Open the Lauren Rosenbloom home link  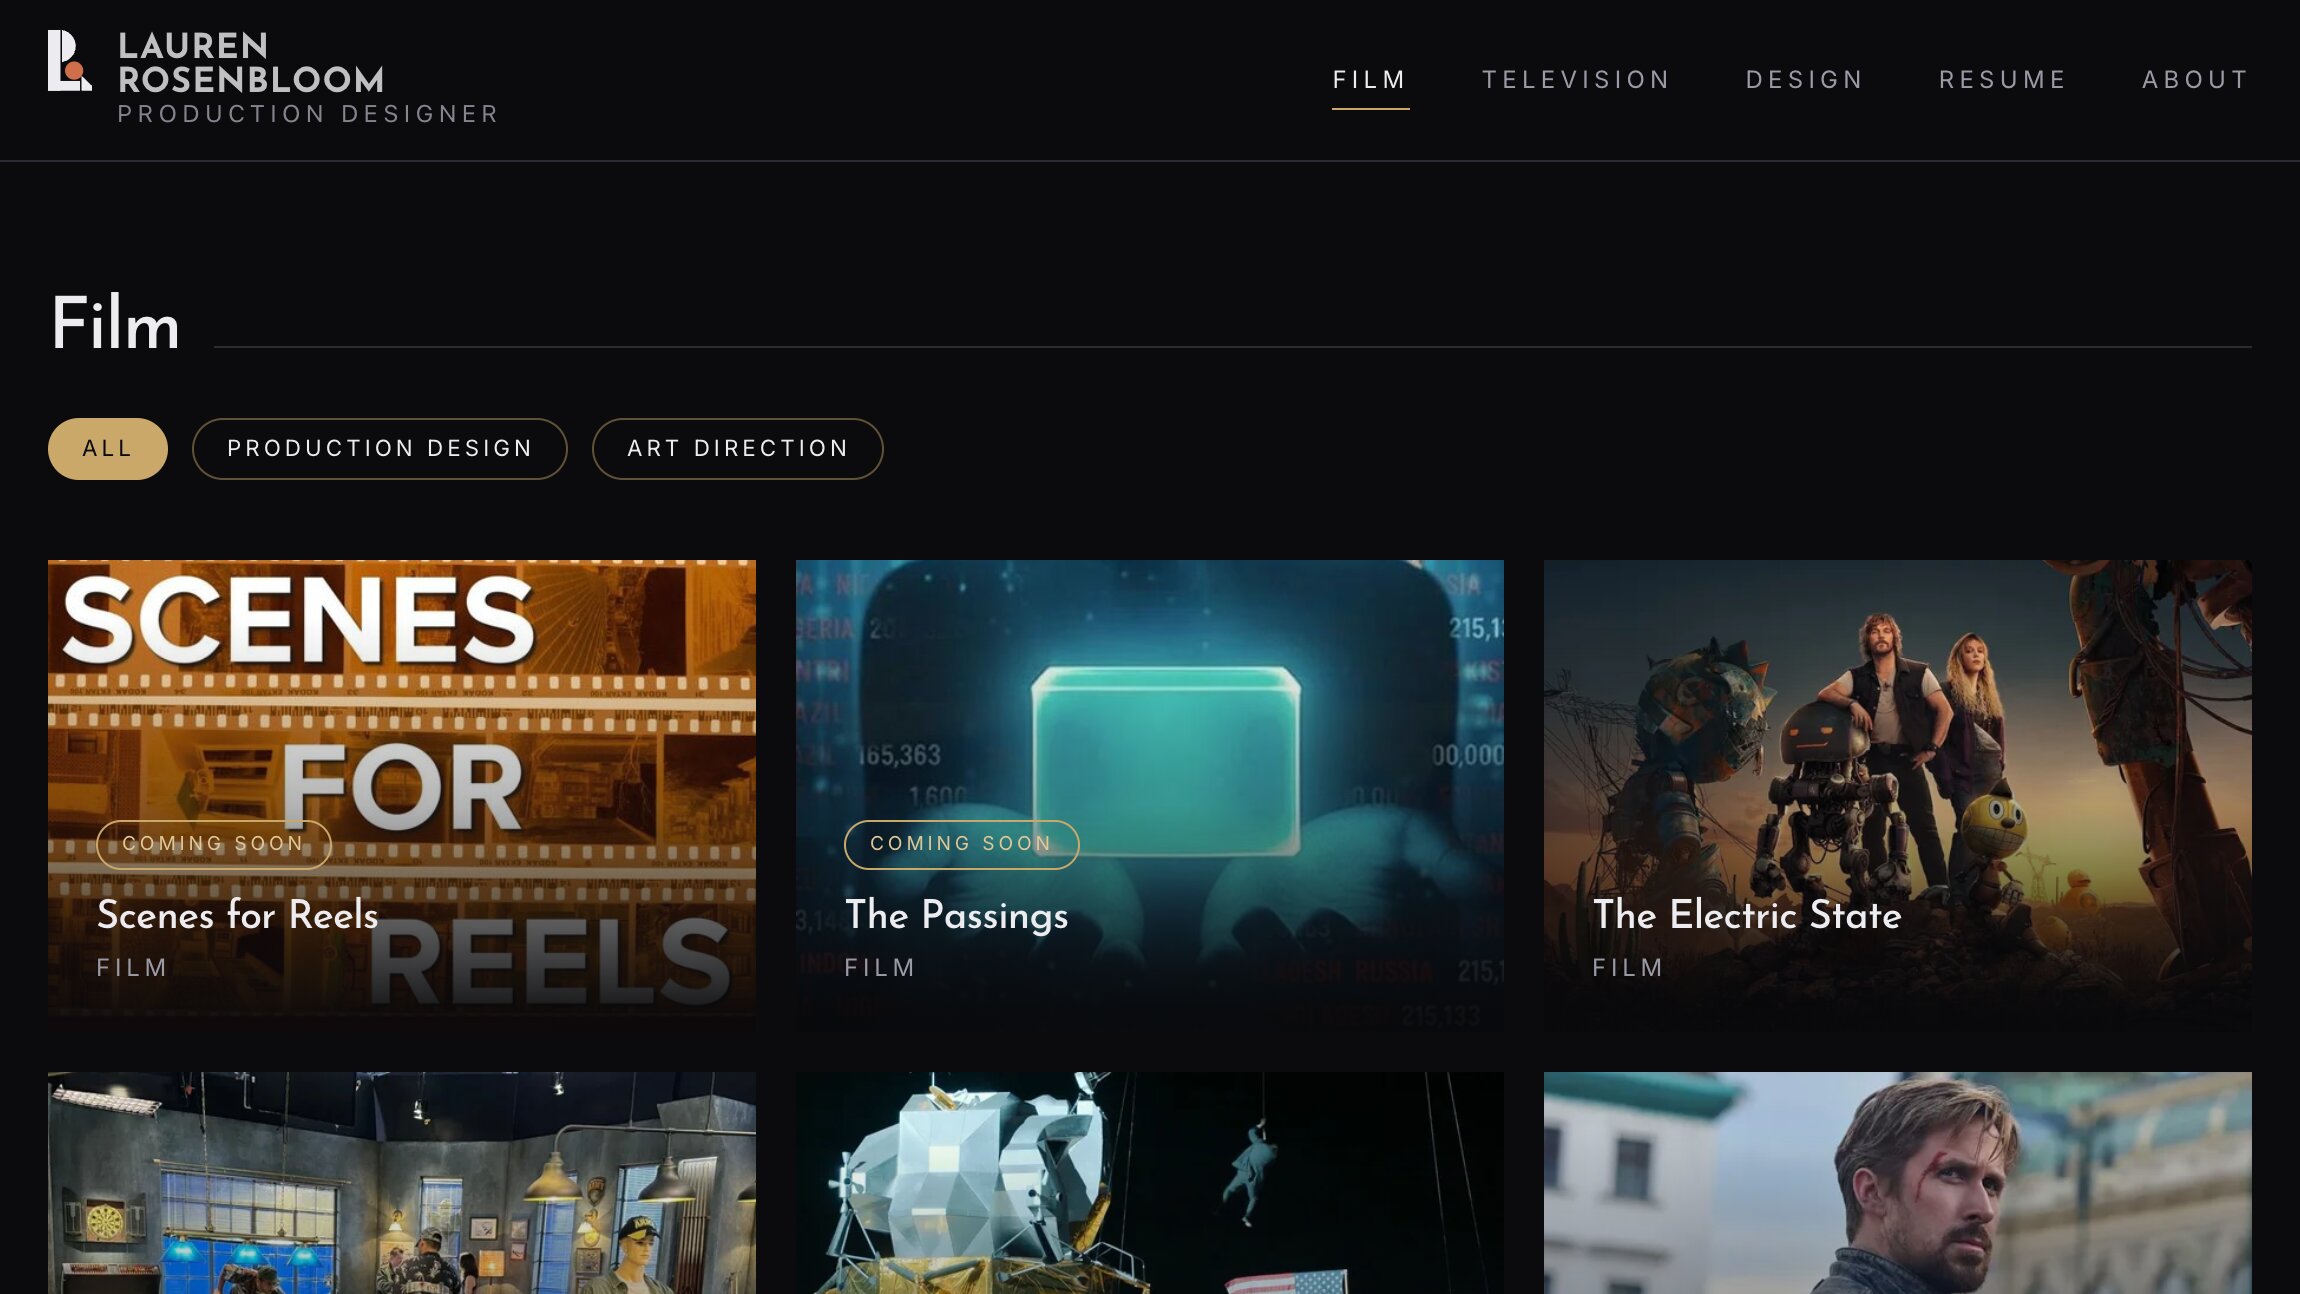pyautogui.click(x=272, y=78)
